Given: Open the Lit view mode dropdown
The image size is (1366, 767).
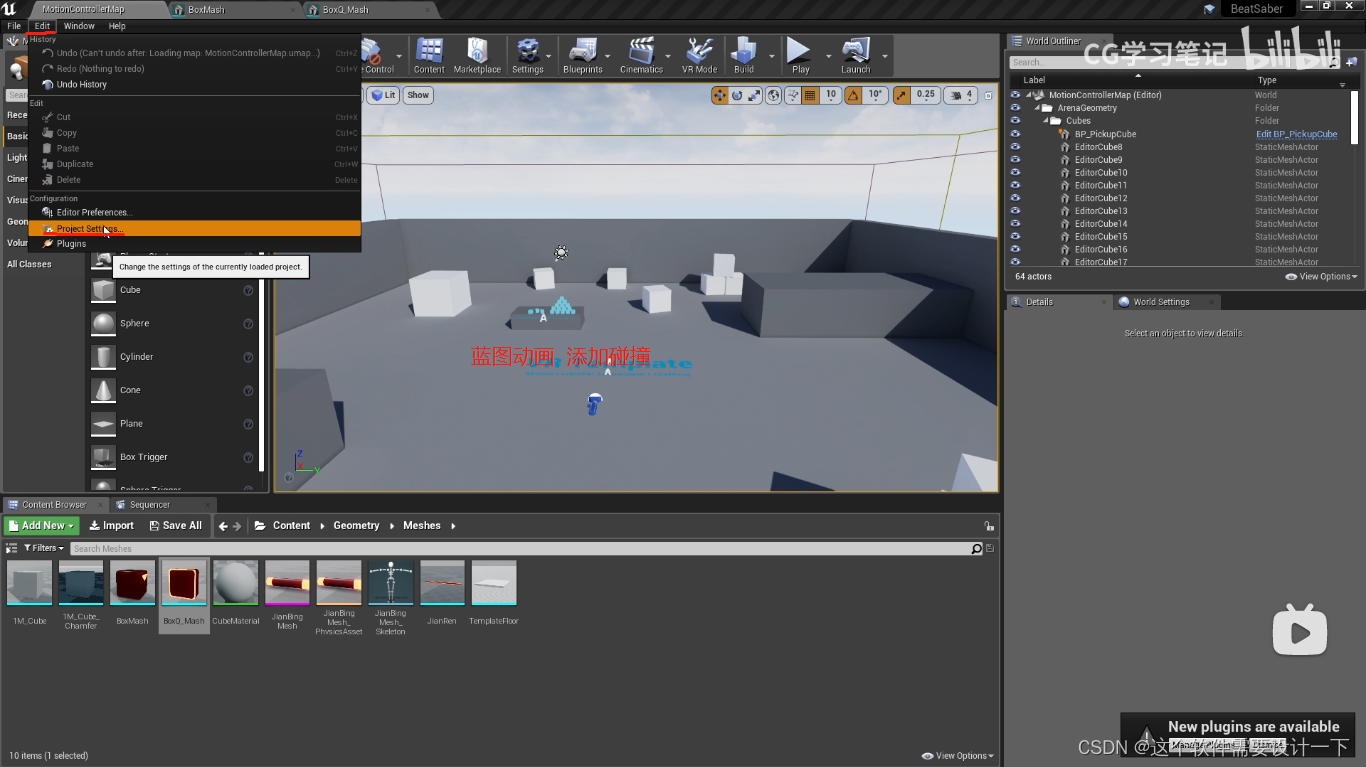Looking at the screenshot, I should pos(383,95).
